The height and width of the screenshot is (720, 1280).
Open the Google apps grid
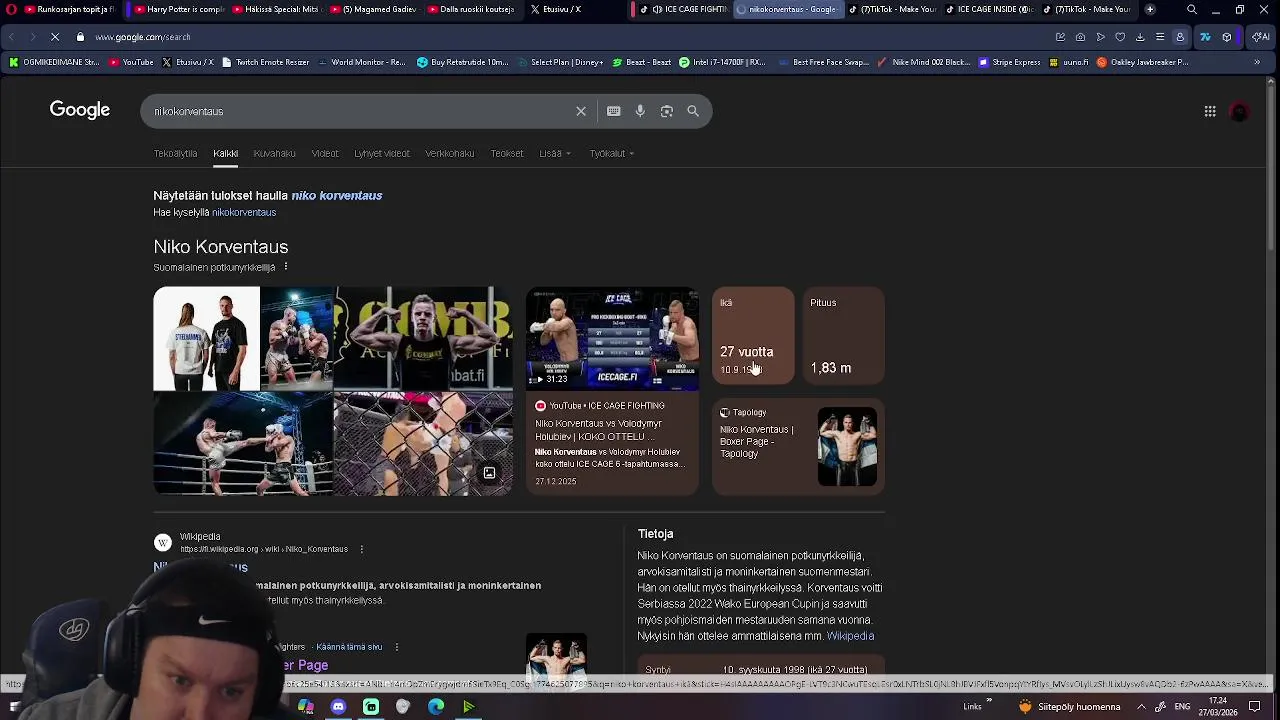click(1210, 111)
